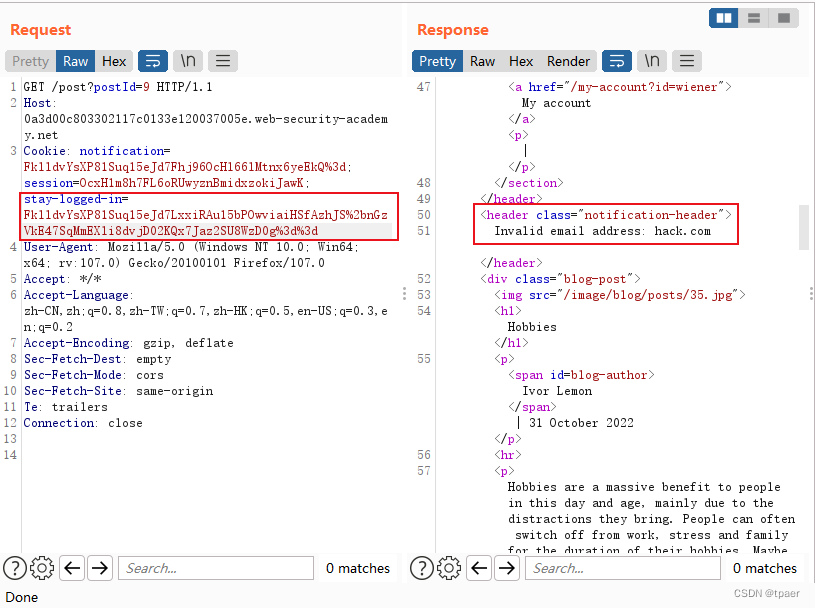Open the Response Render tab
Viewport: 815px width, 608px height.
coord(568,61)
